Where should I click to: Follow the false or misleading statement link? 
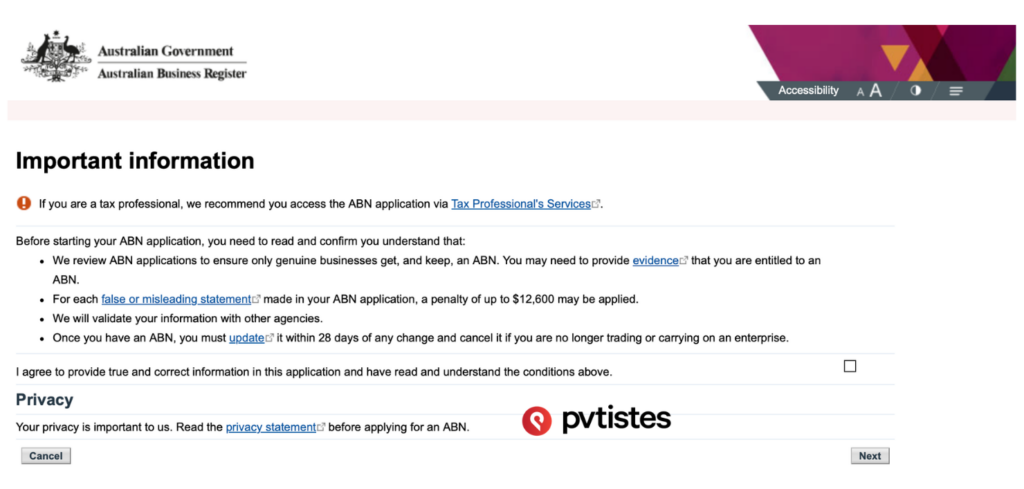[175, 299]
